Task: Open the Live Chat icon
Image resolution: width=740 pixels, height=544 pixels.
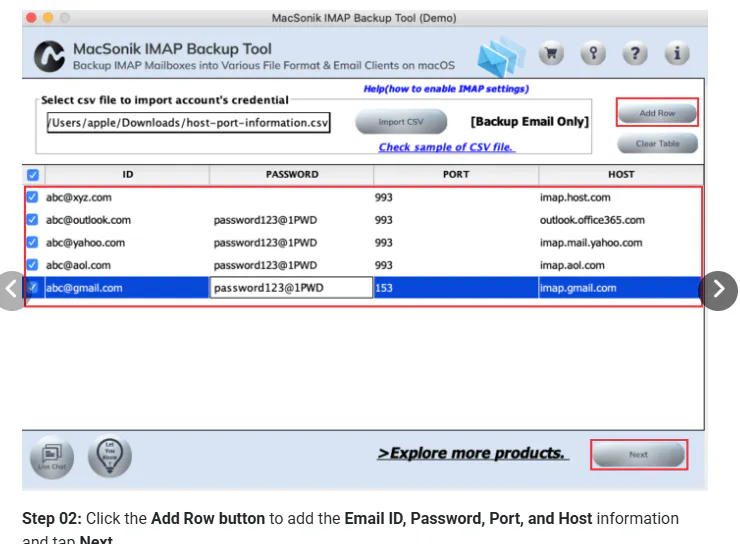Action: [x=52, y=457]
